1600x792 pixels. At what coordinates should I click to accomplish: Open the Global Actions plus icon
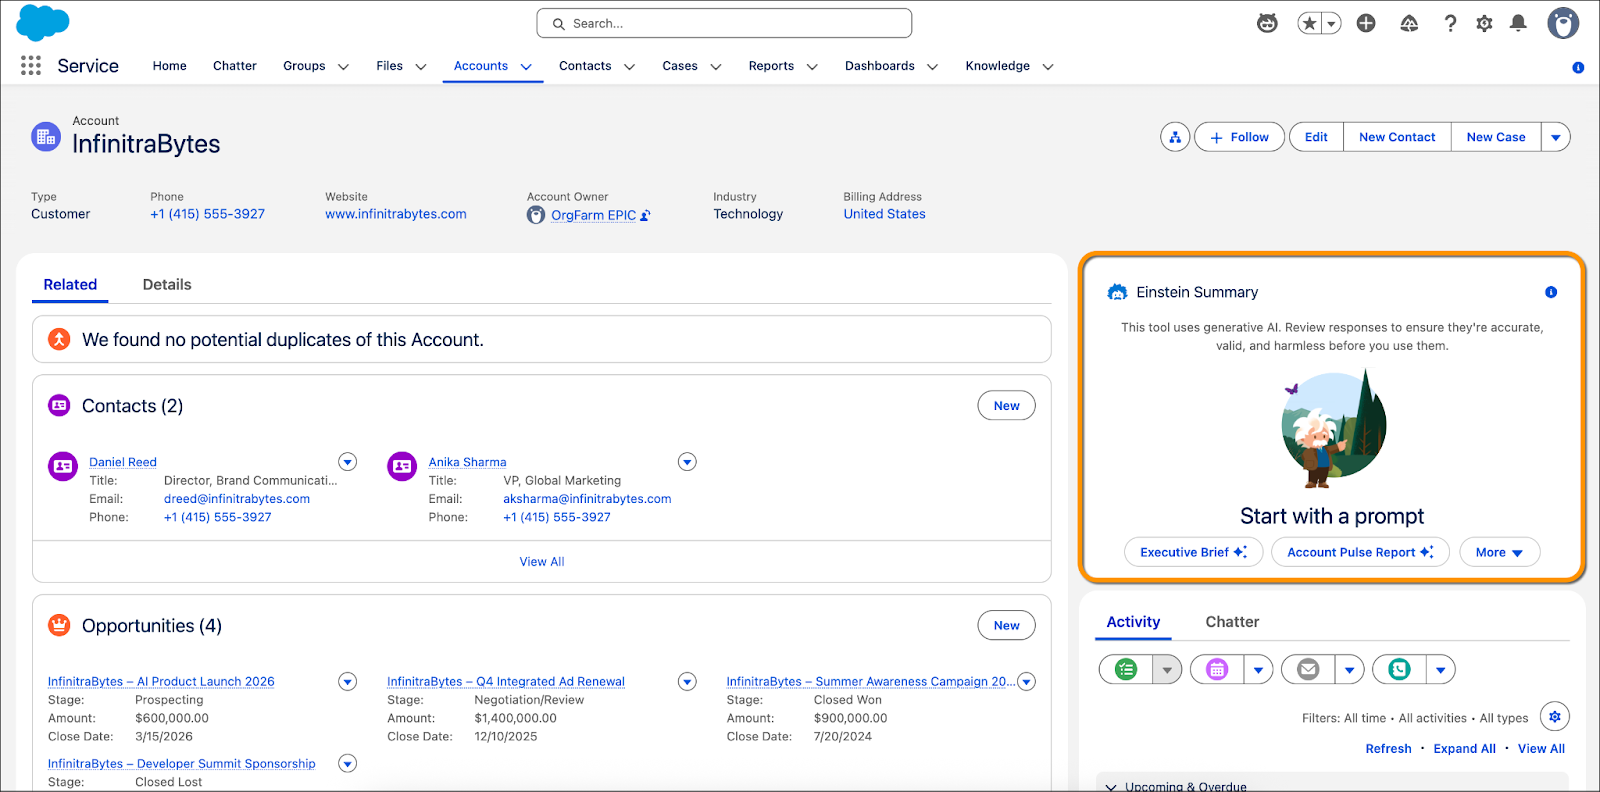[1366, 23]
